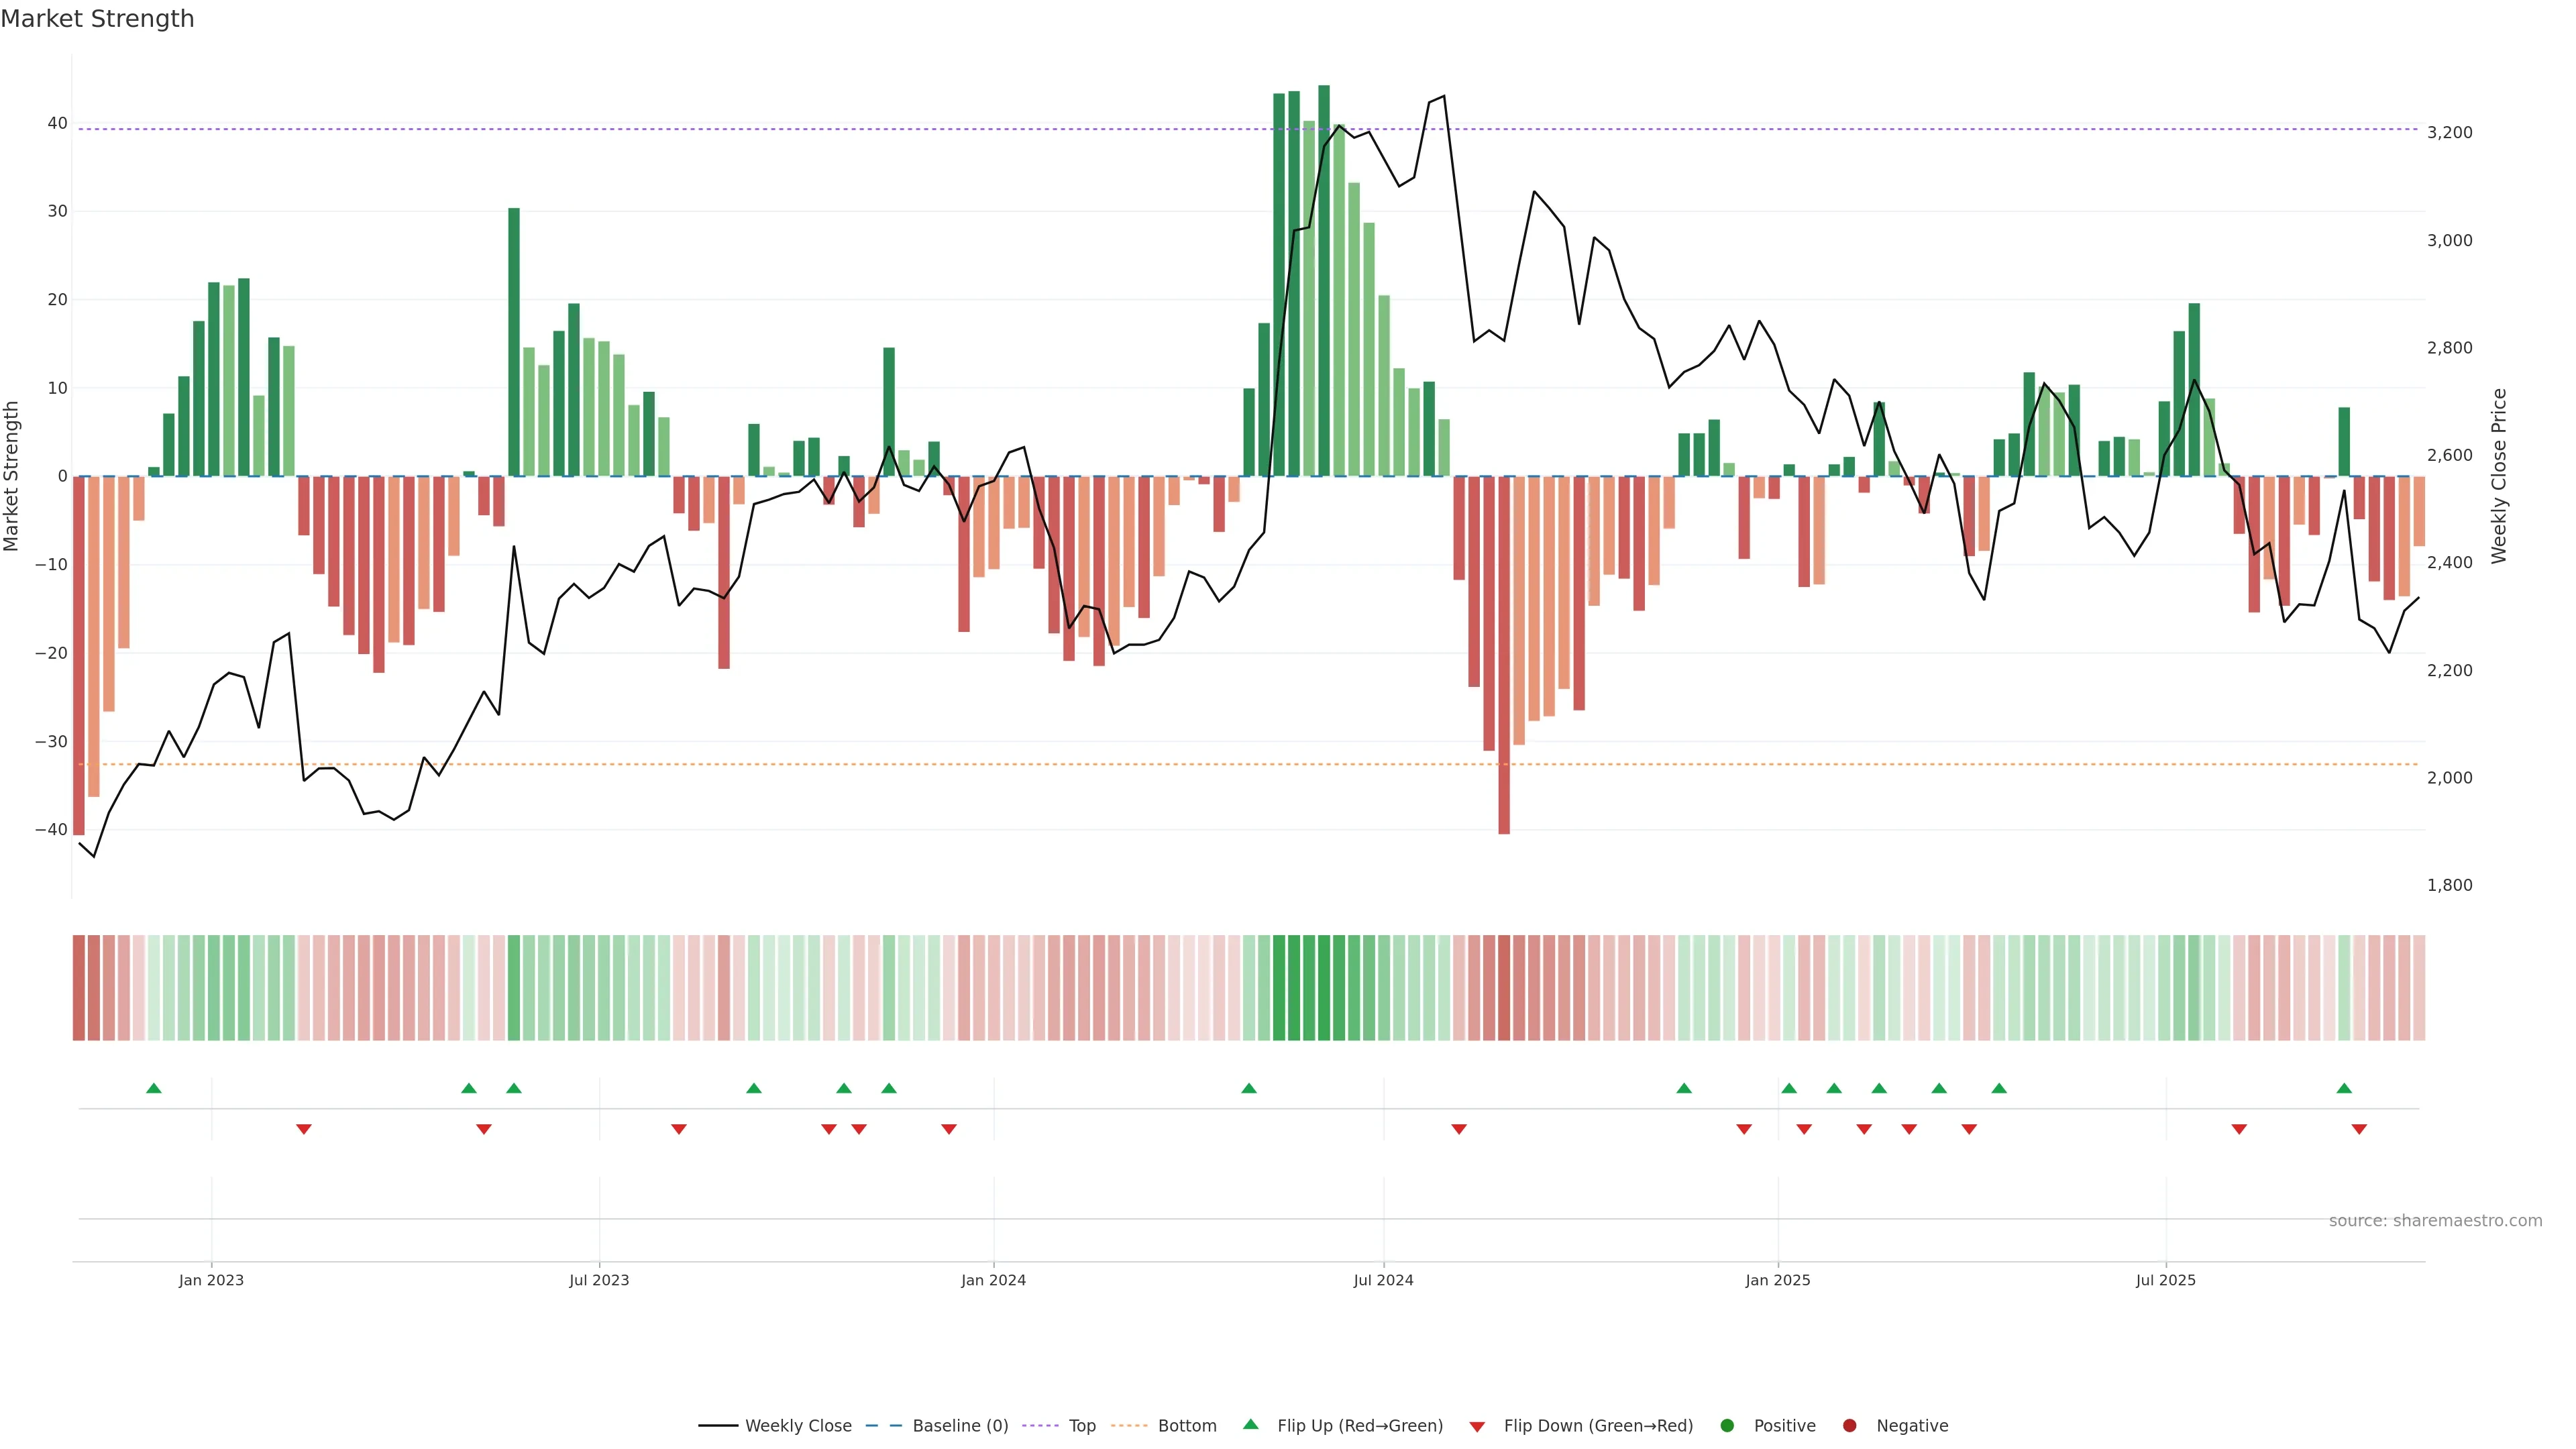Click the Positive green circle legend icon
Image resolution: width=2576 pixels, height=1449 pixels.
[1727, 1426]
